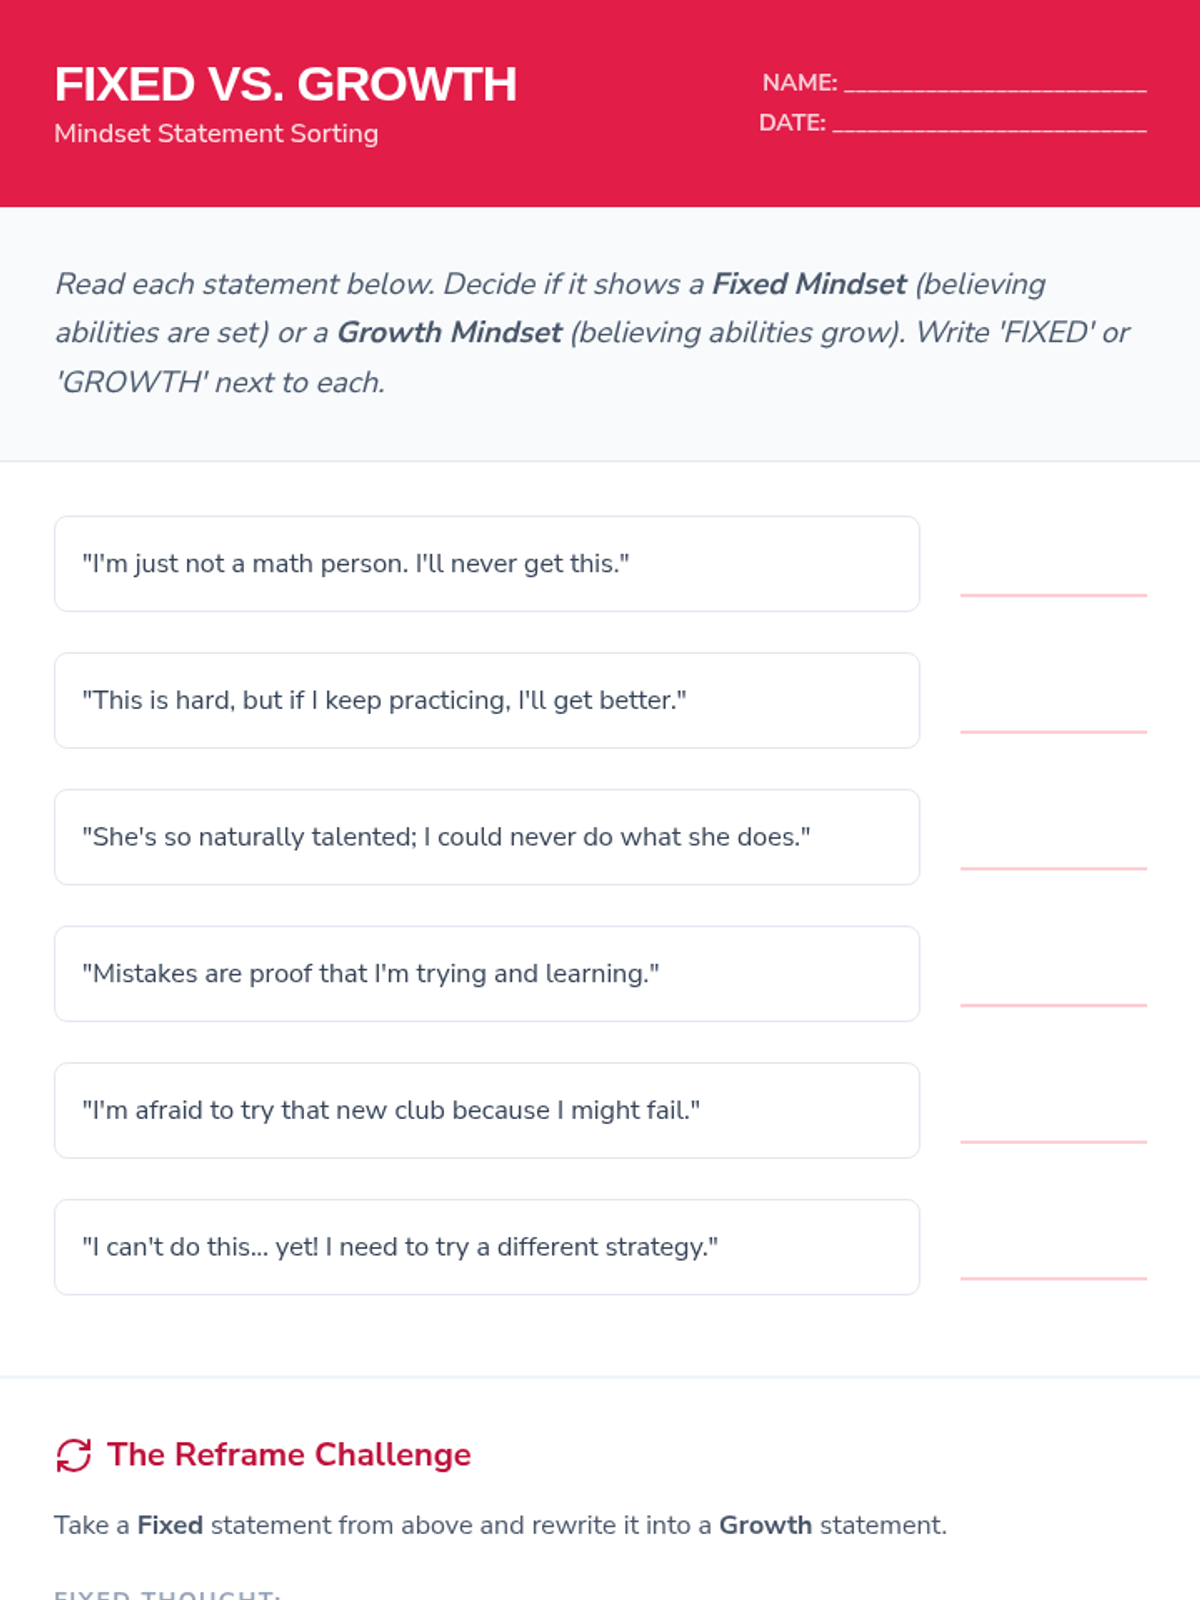The height and width of the screenshot is (1600, 1200).
Task: Select the "I can't do this... yet!" card
Action: point(487,1247)
